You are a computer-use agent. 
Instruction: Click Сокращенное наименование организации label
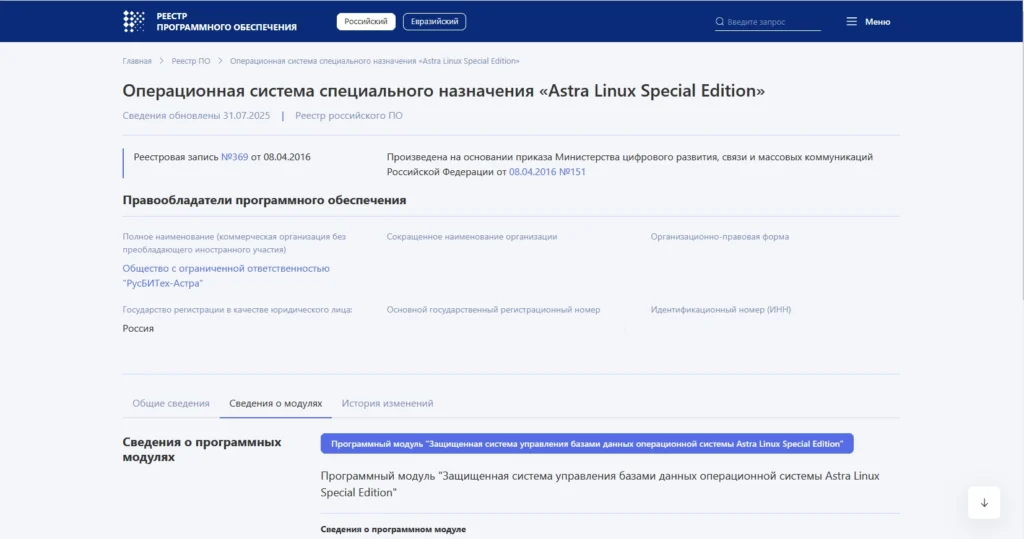472,237
